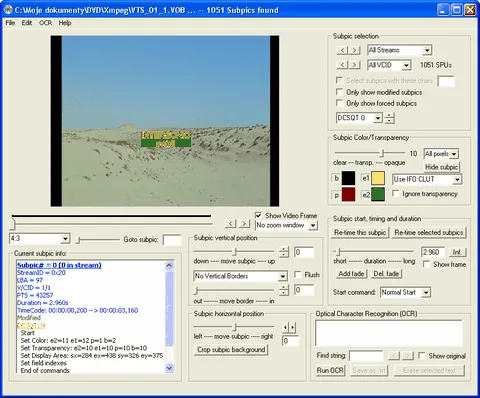The image size is (480, 398).
Task: Go to previous subpic below video
Action: 231,224
